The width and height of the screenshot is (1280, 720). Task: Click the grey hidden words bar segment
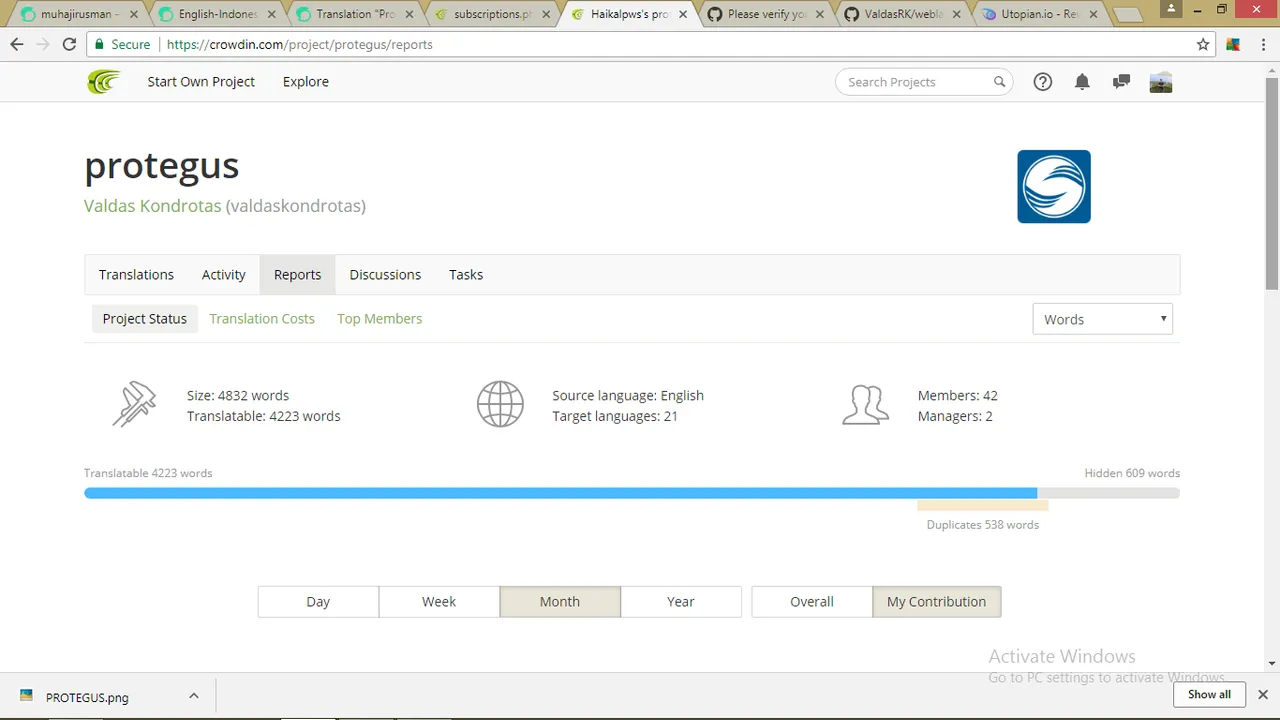(1108, 493)
